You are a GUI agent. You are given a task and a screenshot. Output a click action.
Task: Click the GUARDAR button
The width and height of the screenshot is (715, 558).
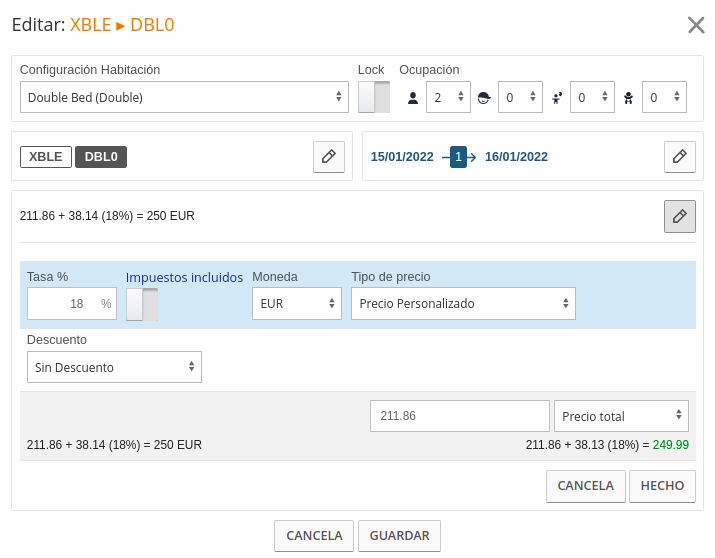pyautogui.click(x=399, y=536)
